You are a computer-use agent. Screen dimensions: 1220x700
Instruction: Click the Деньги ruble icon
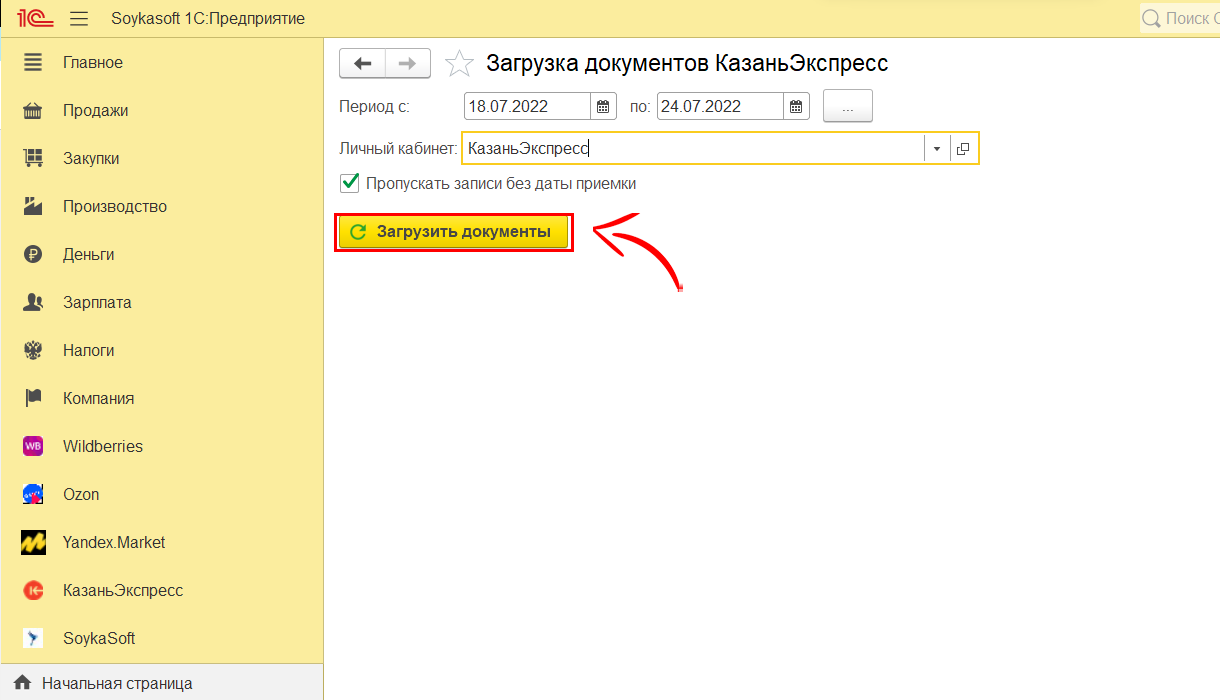coord(33,255)
